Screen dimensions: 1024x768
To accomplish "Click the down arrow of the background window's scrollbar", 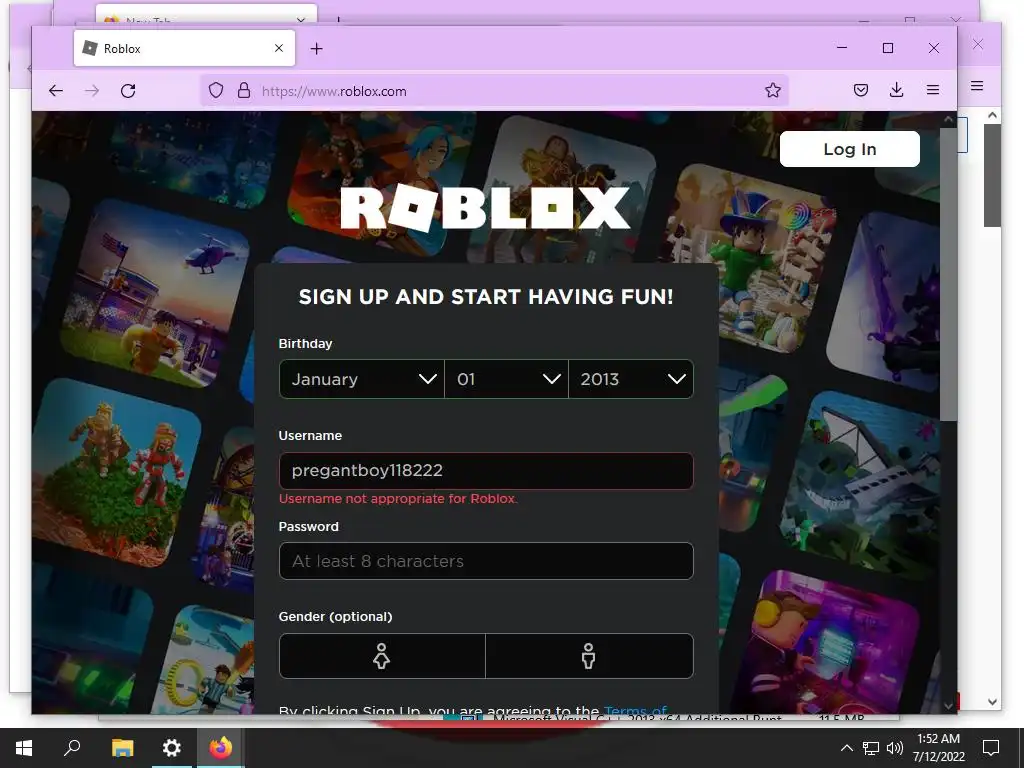I will pos(993,702).
